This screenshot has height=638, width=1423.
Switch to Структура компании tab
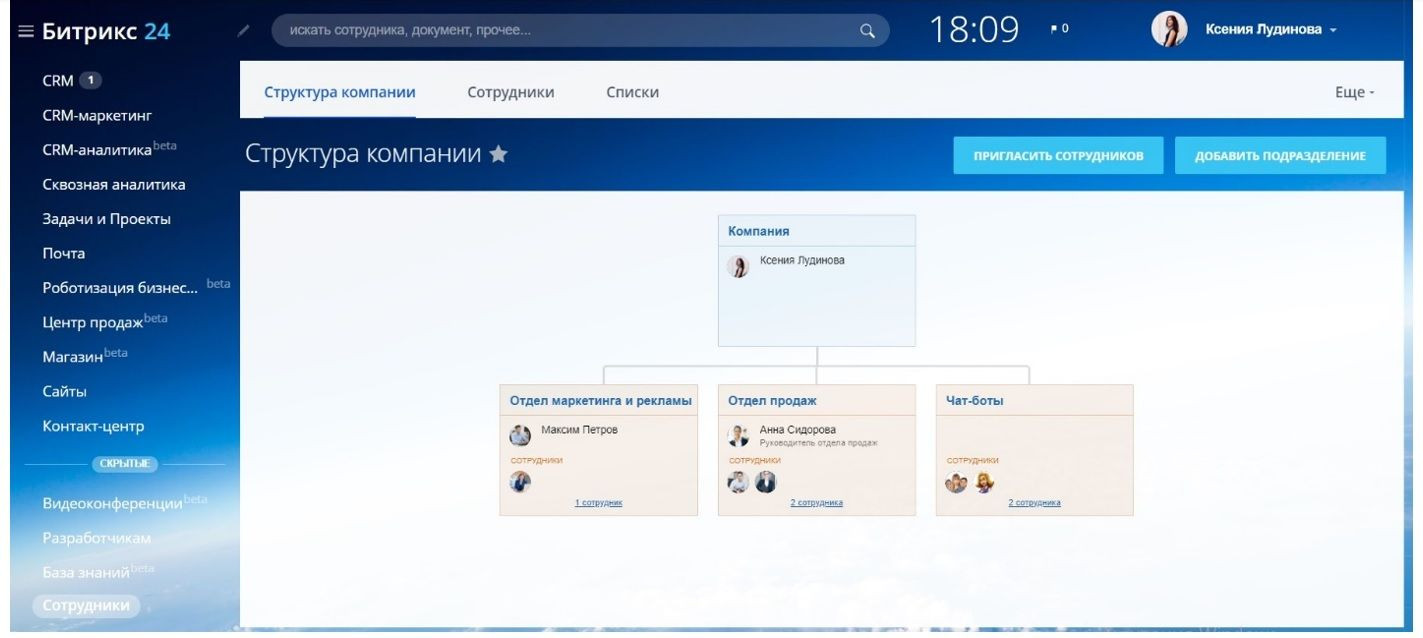[340, 92]
